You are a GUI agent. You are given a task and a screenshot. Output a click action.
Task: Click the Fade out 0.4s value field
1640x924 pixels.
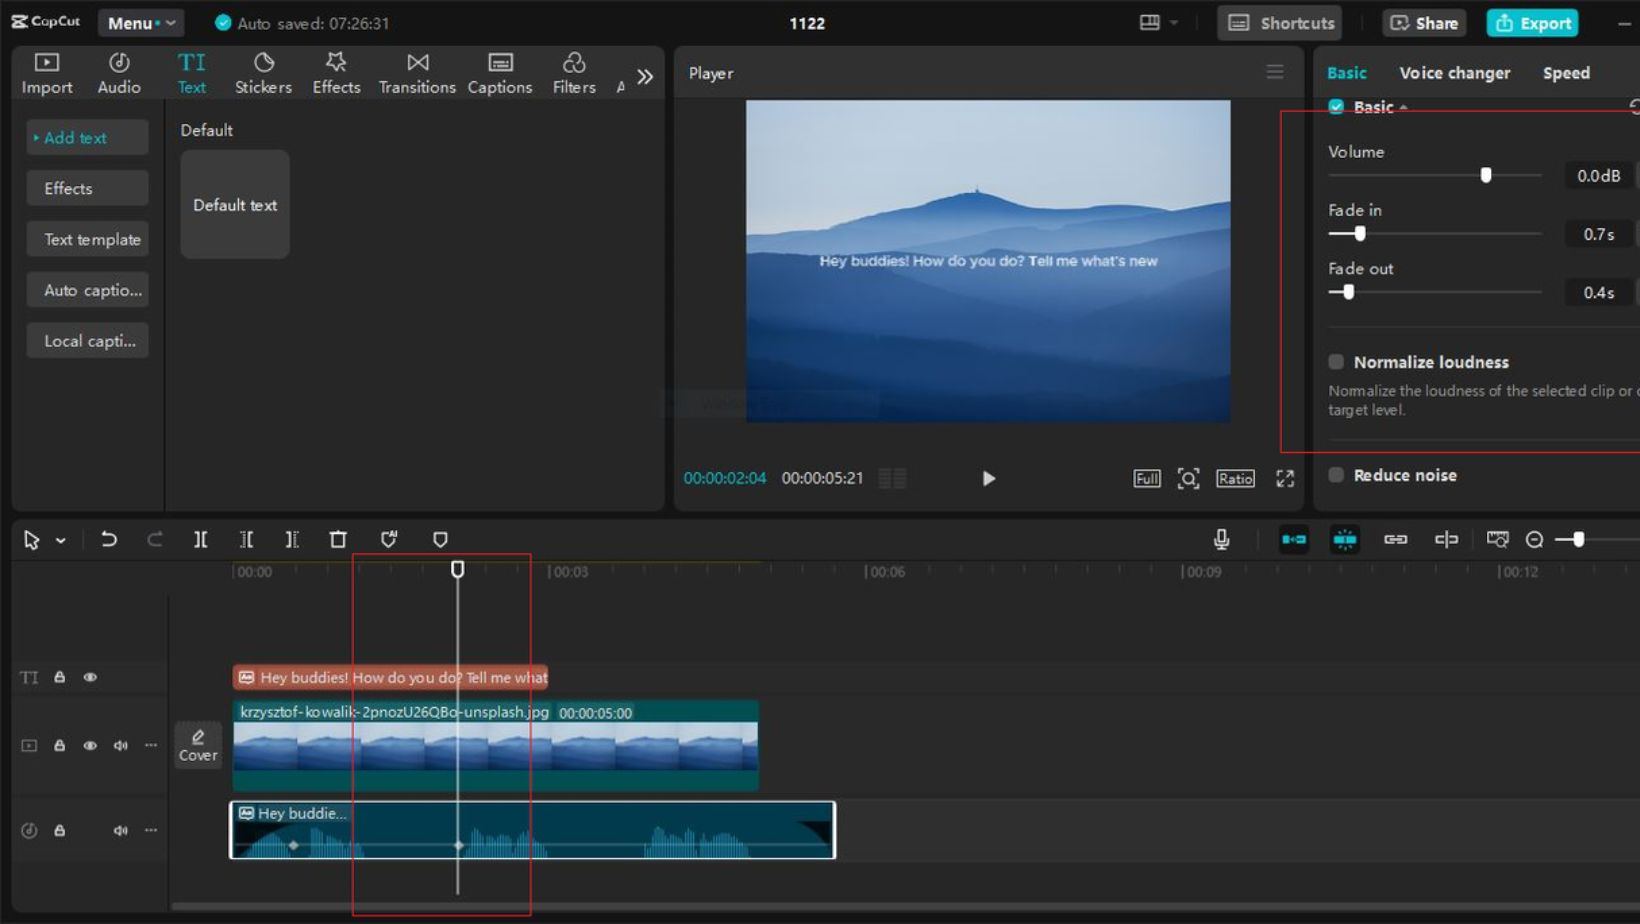(x=1598, y=293)
